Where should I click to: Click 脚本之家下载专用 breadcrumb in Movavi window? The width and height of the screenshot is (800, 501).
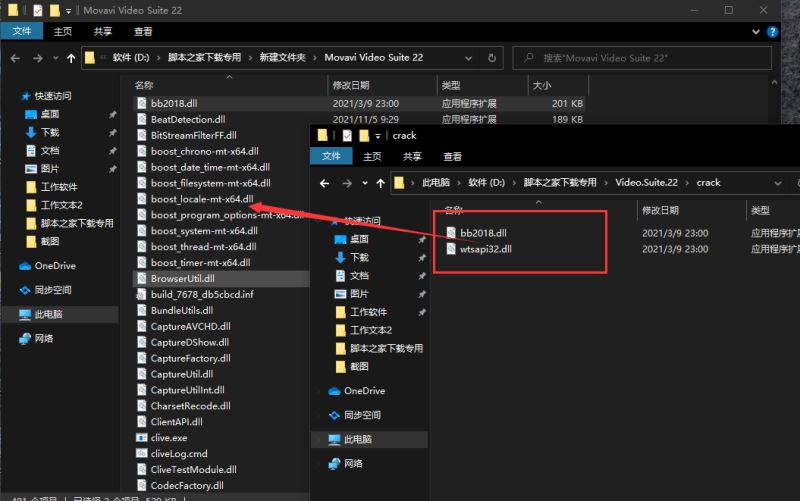[x=205, y=58]
